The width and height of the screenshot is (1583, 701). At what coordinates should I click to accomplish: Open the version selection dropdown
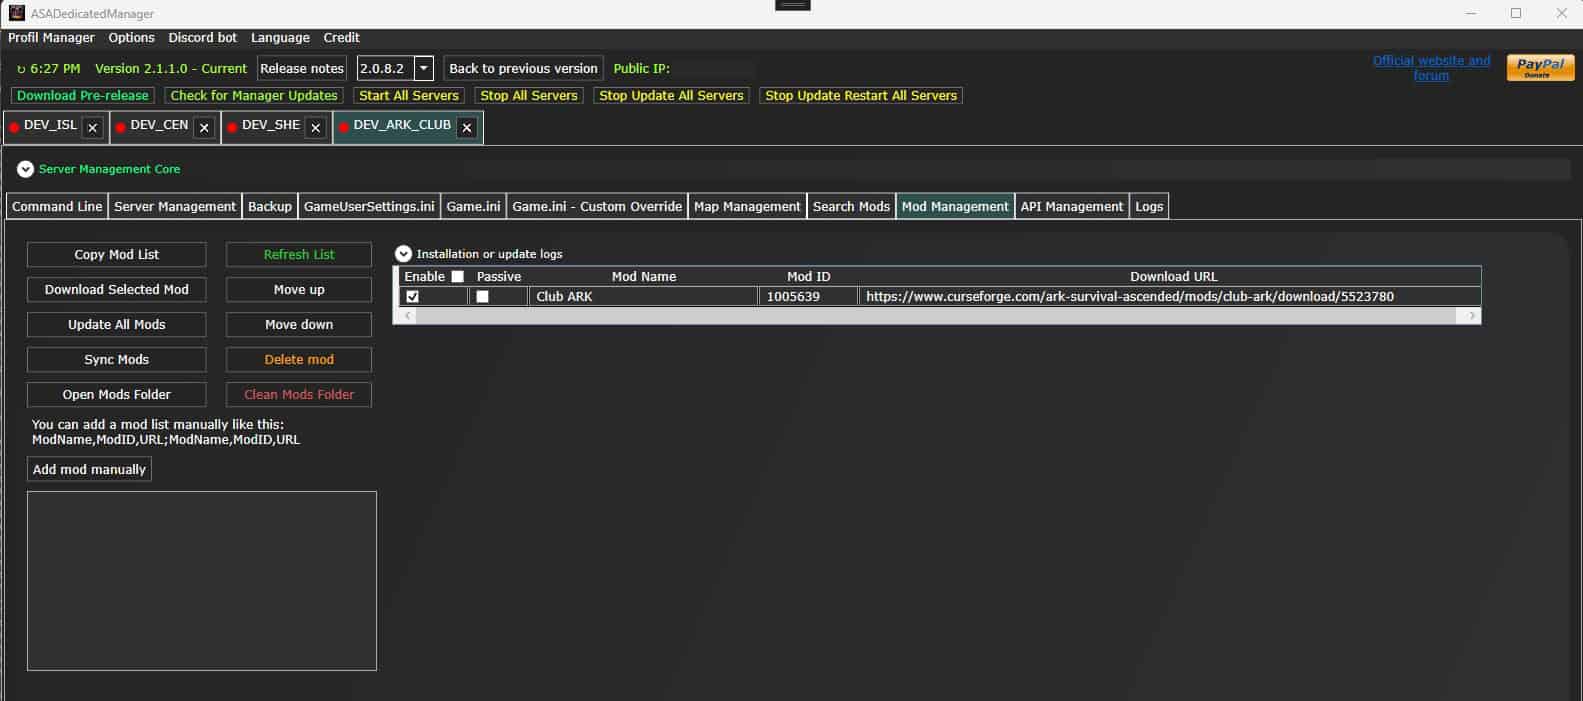coord(424,68)
